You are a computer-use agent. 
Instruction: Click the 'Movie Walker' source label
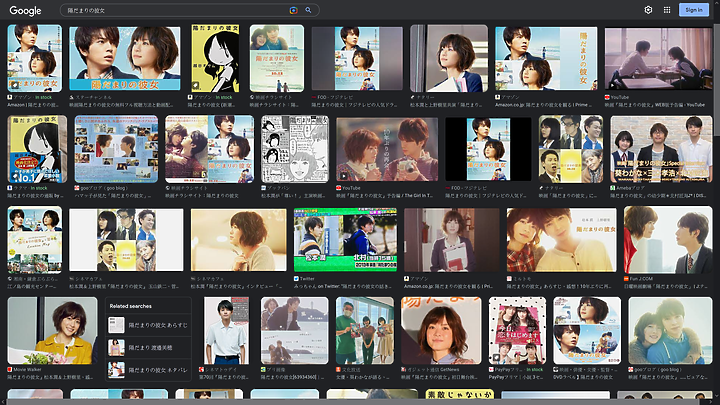[x=24, y=369]
